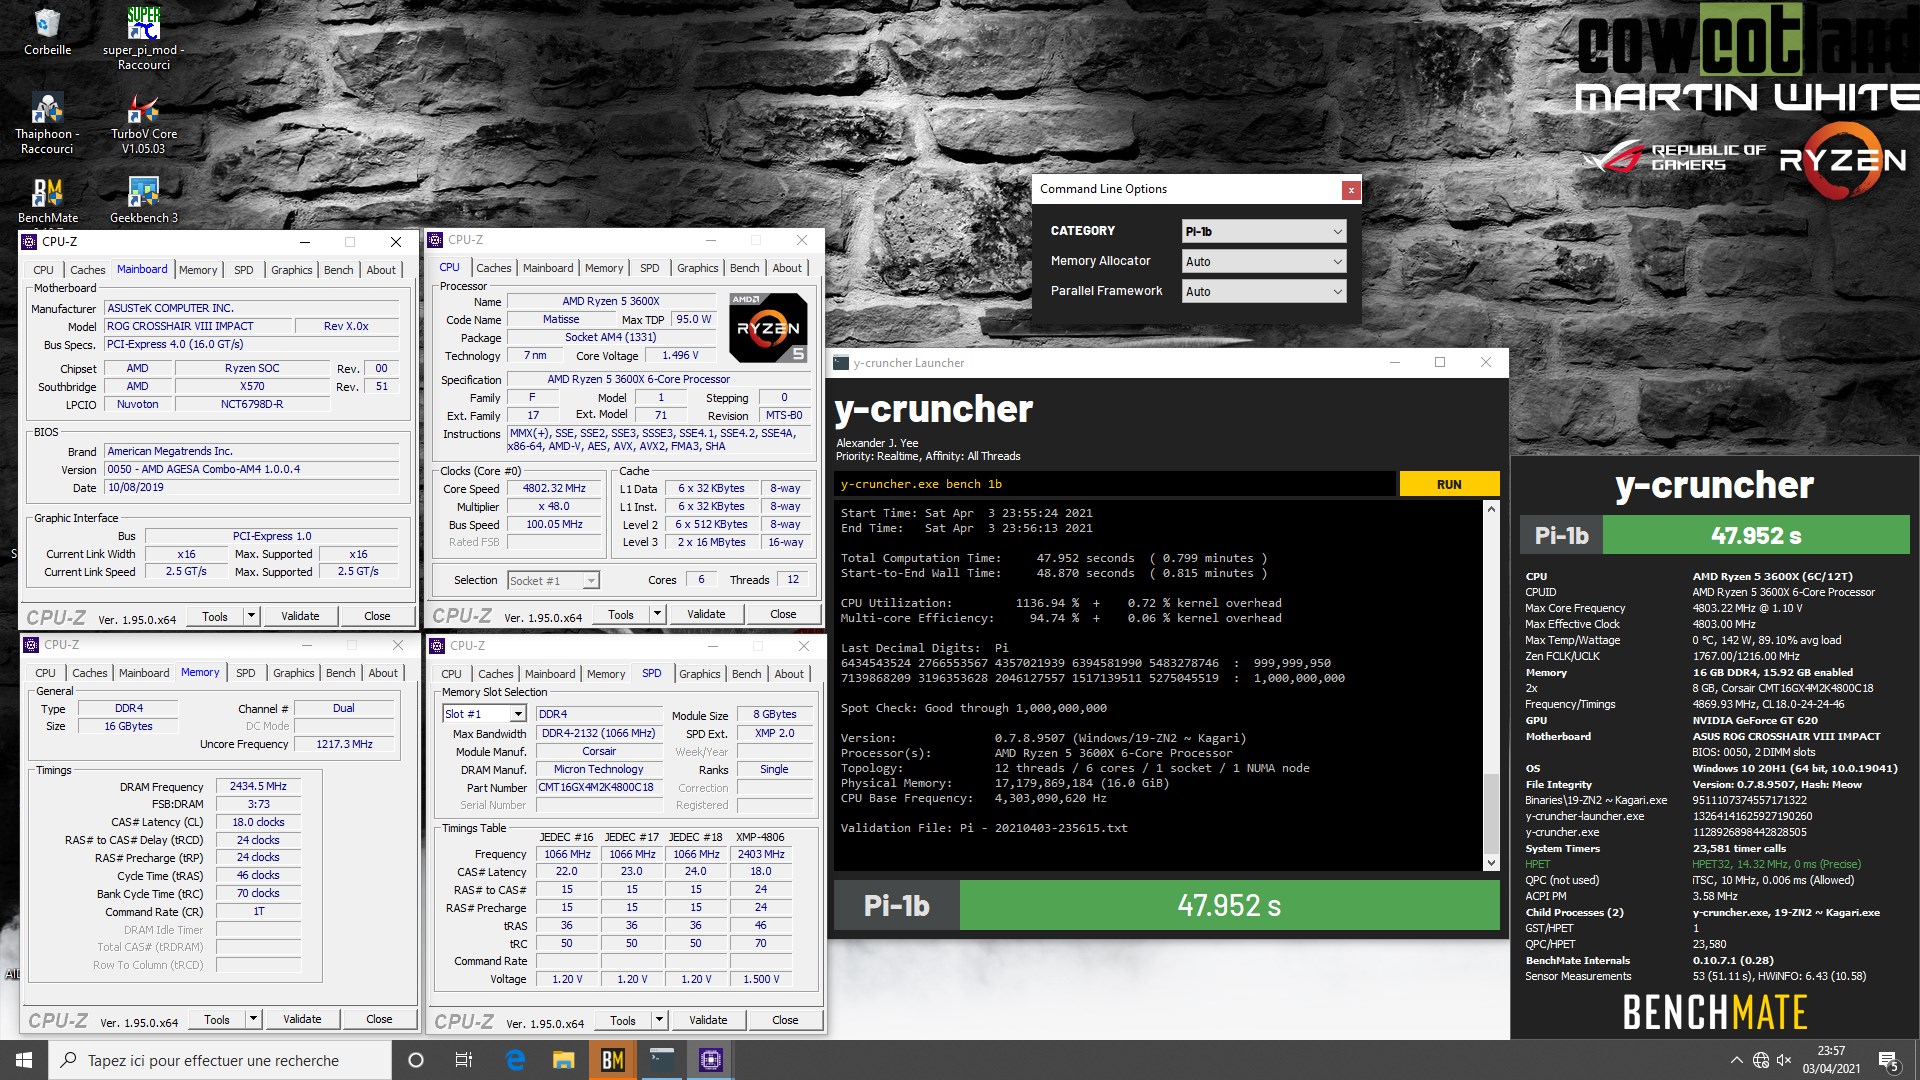Open the CATEGORY dropdown showing Pi-1b

[x=1263, y=231]
